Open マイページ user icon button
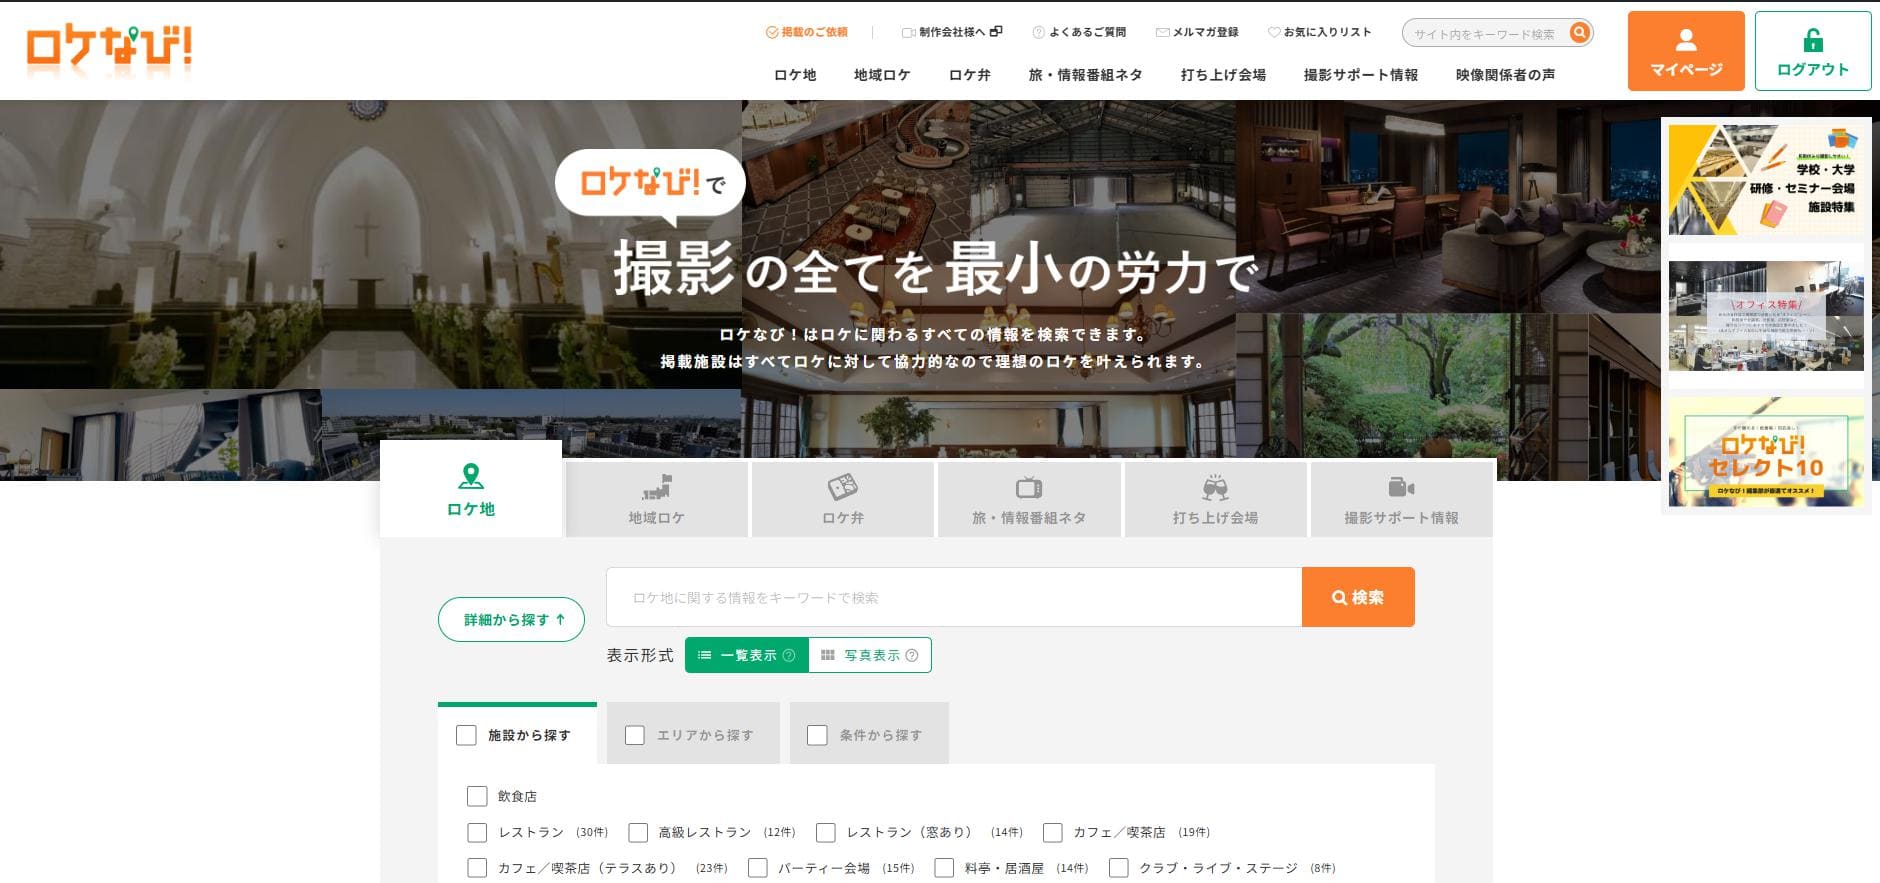Viewport: 1880px width, 883px height. [x=1685, y=51]
